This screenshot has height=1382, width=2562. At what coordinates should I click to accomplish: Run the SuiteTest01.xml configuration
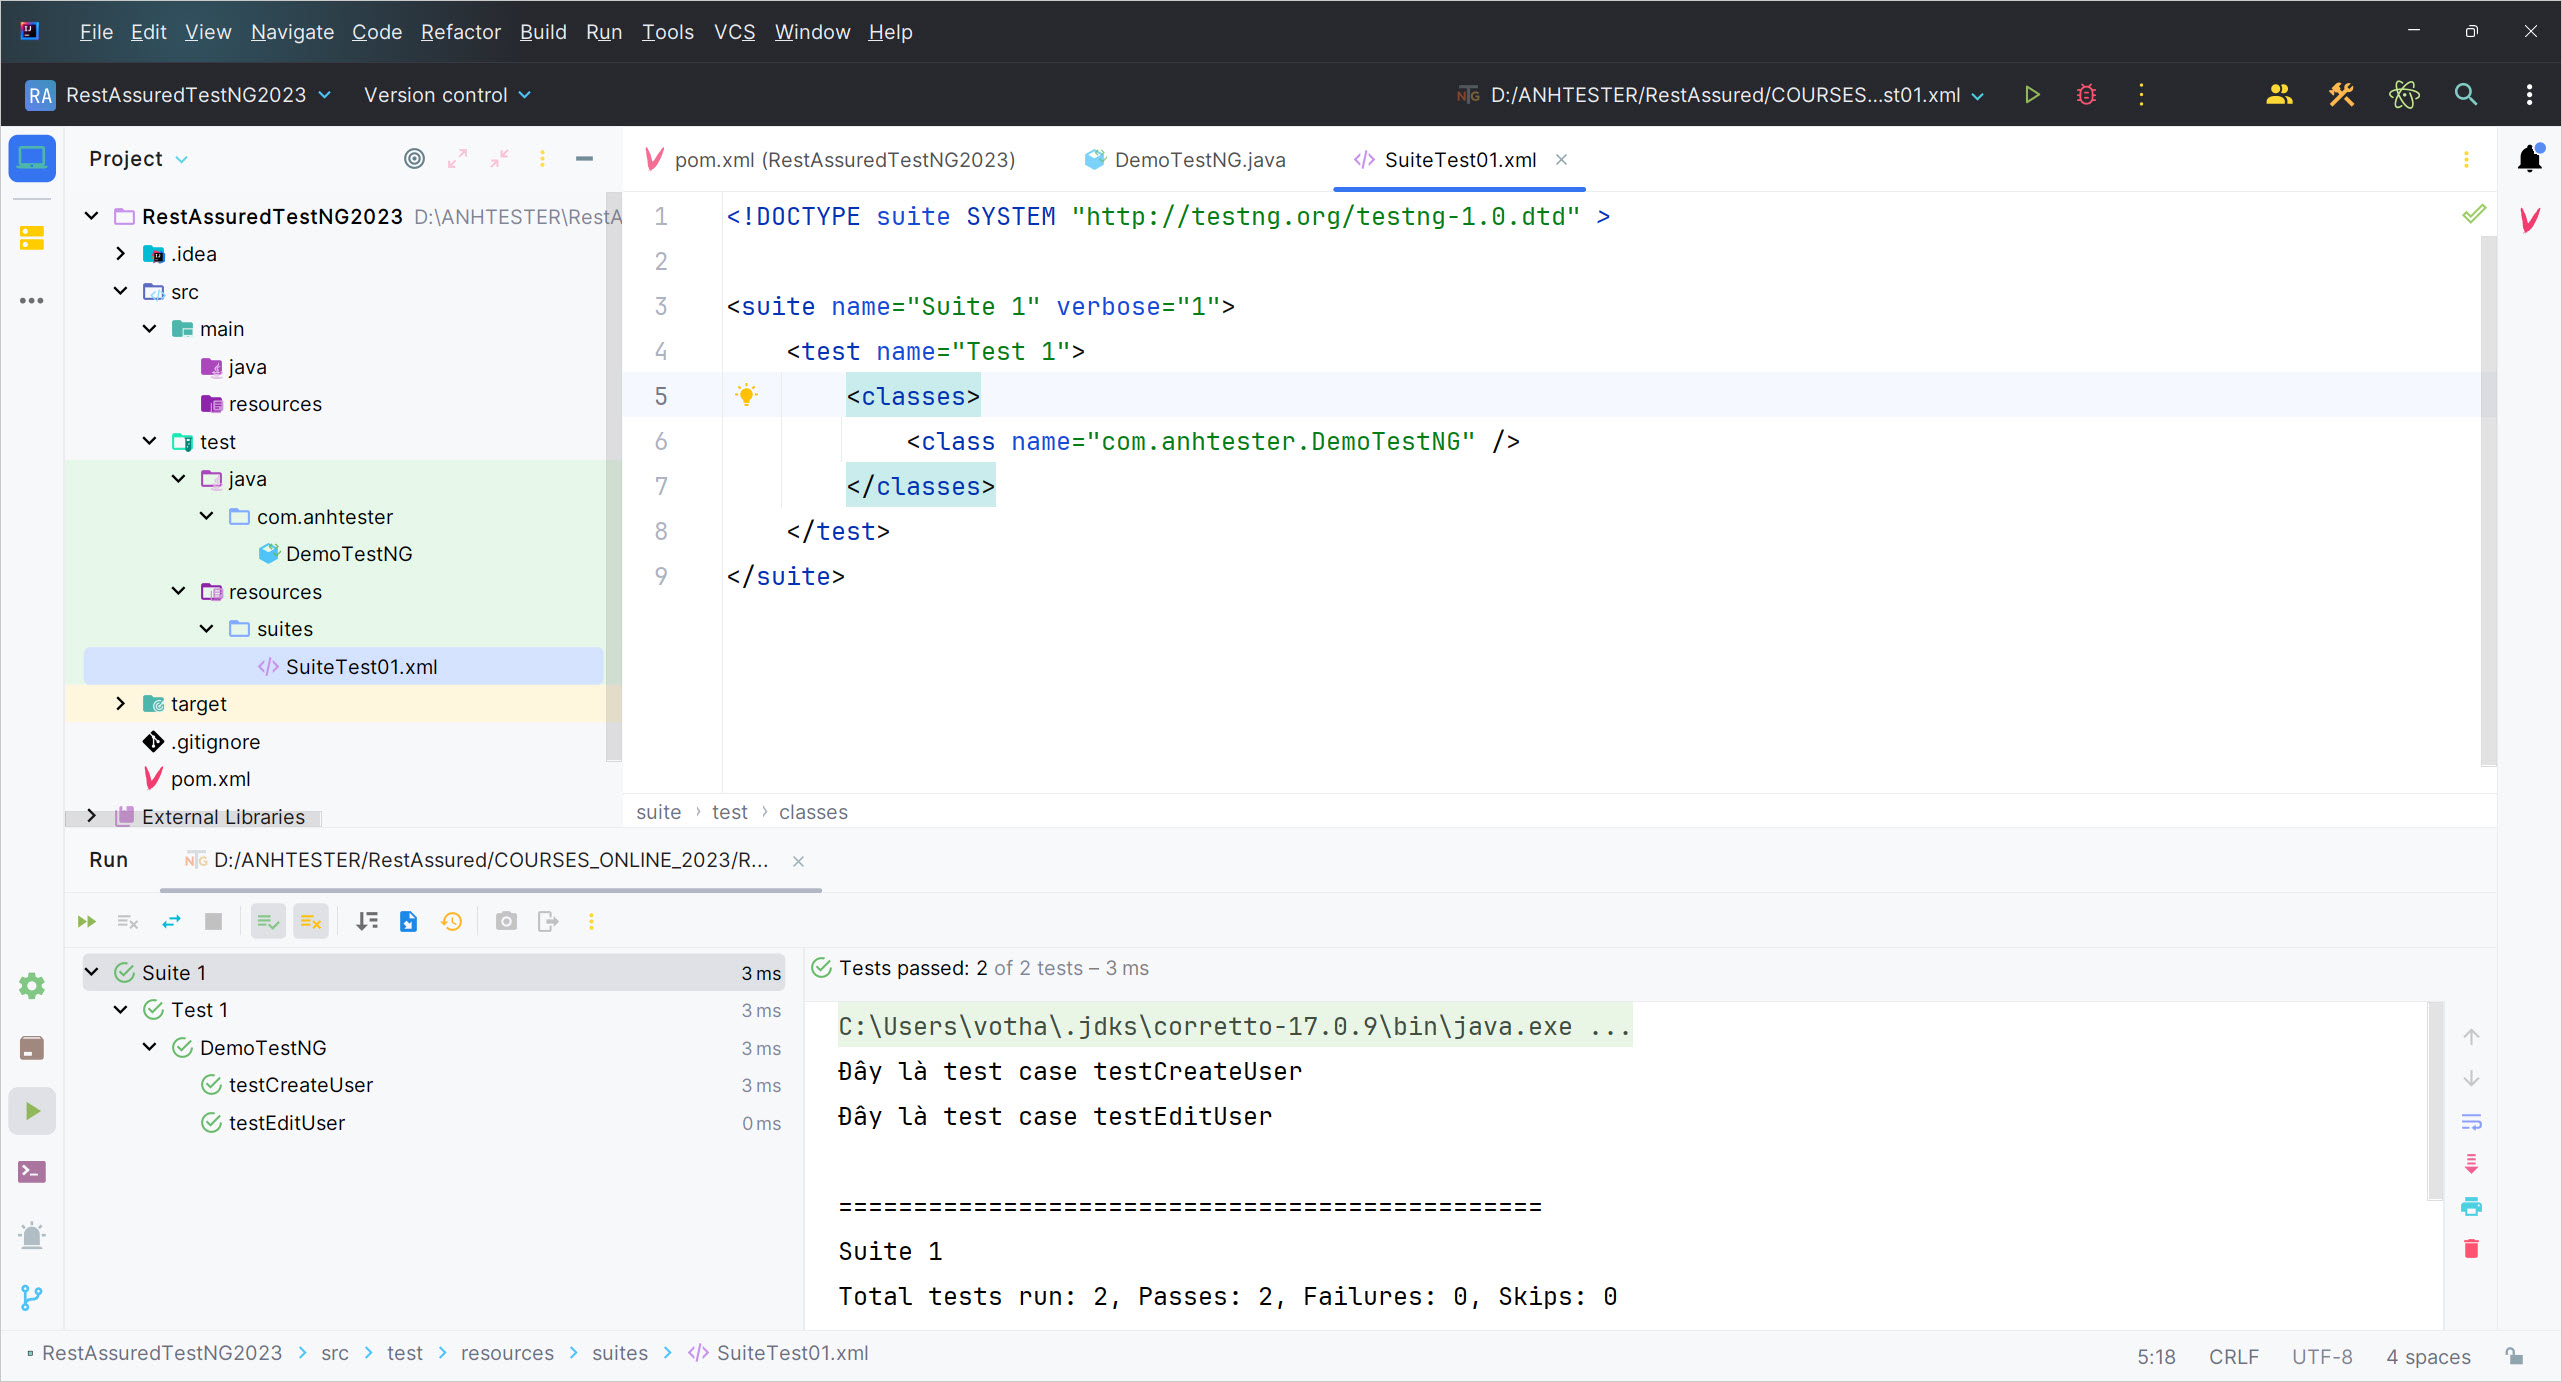pyautogui.click(x=2032, y=95)
